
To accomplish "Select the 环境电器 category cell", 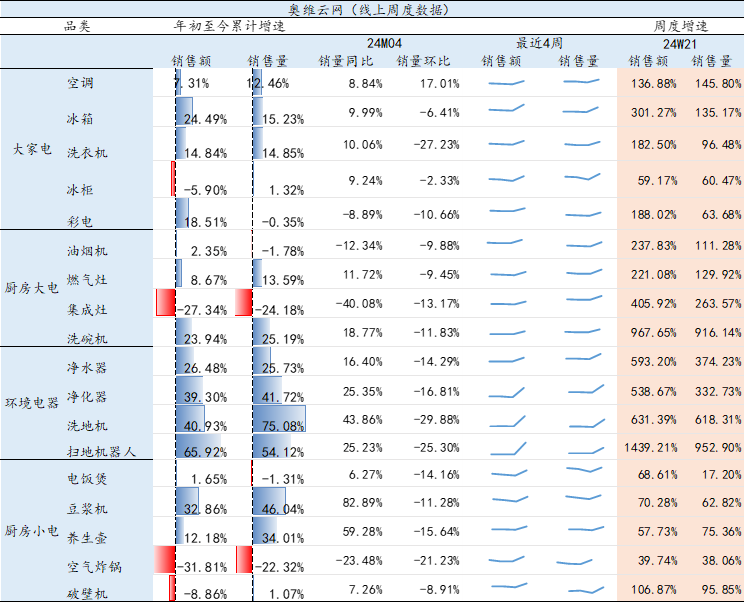I will tap(32, 403).
